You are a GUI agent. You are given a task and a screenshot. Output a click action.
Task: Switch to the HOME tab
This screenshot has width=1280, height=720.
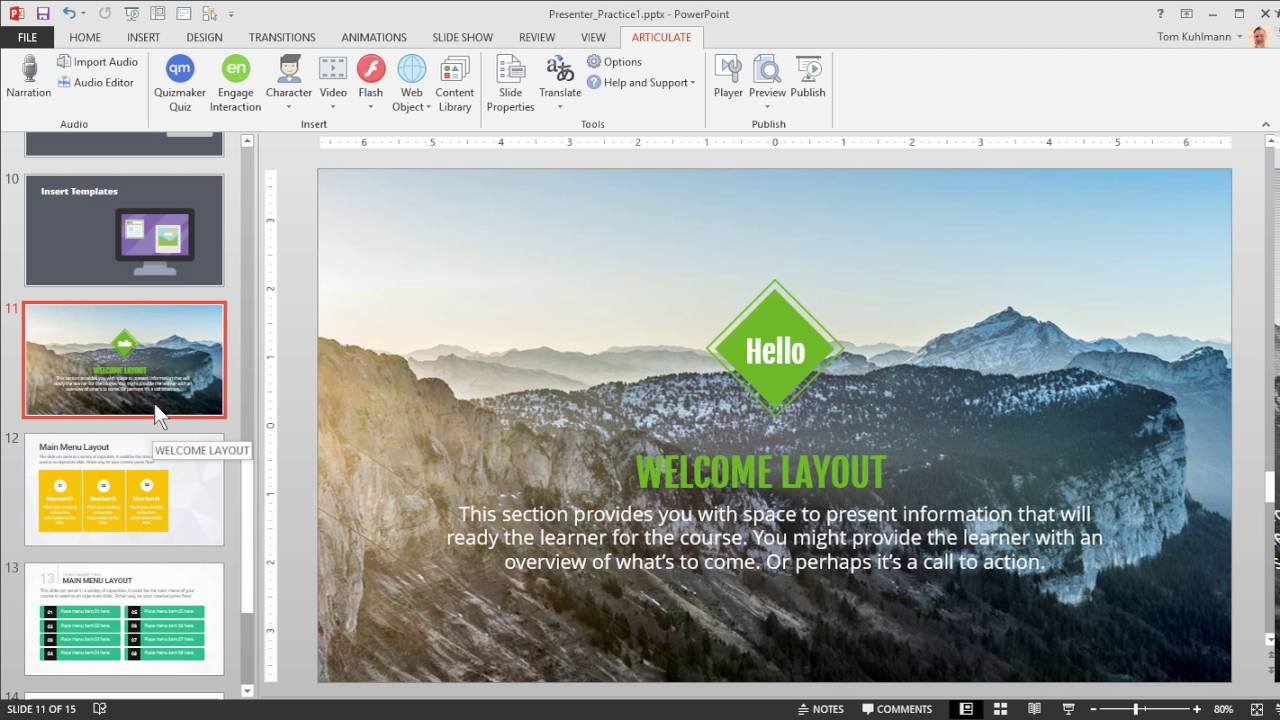coord(85,37)
